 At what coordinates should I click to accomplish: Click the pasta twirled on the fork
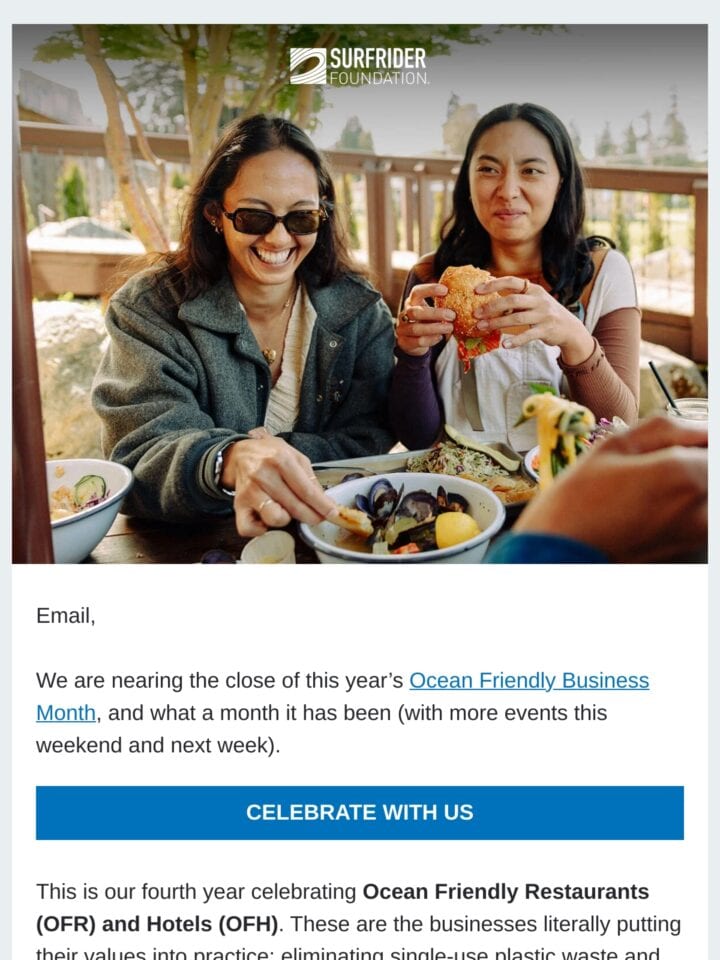click(x=557, y=433)
